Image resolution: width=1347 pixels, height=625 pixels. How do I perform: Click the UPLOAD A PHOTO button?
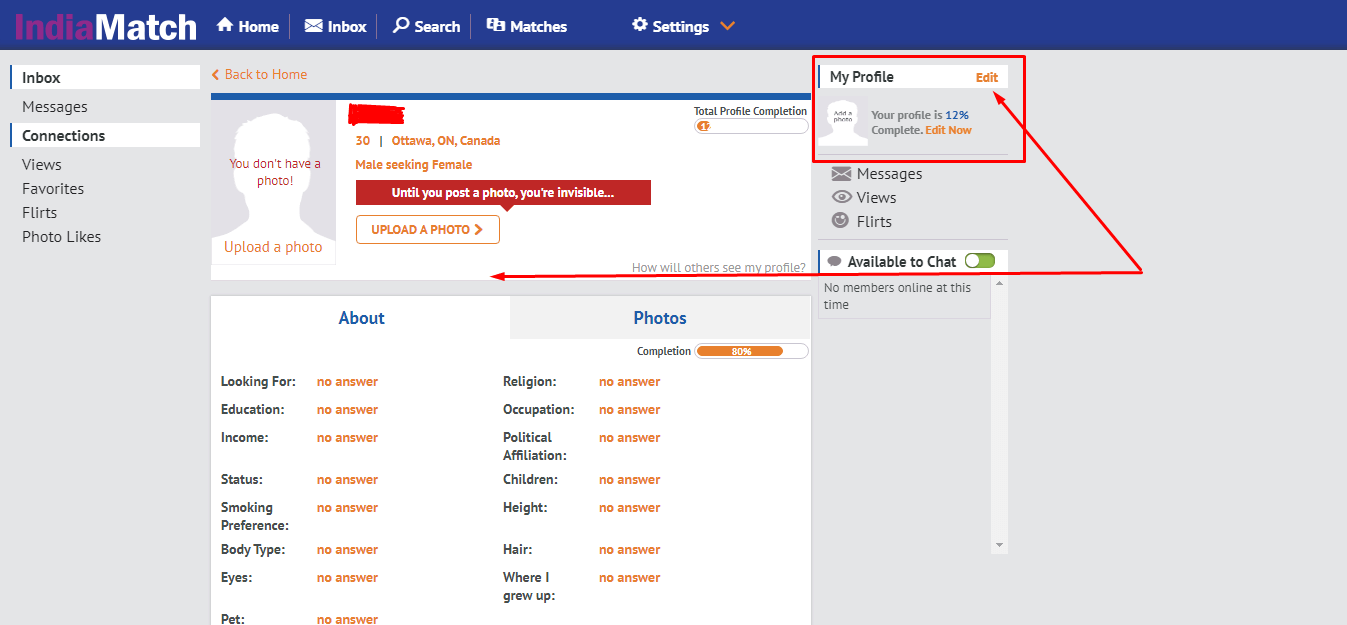pos(428,229)
